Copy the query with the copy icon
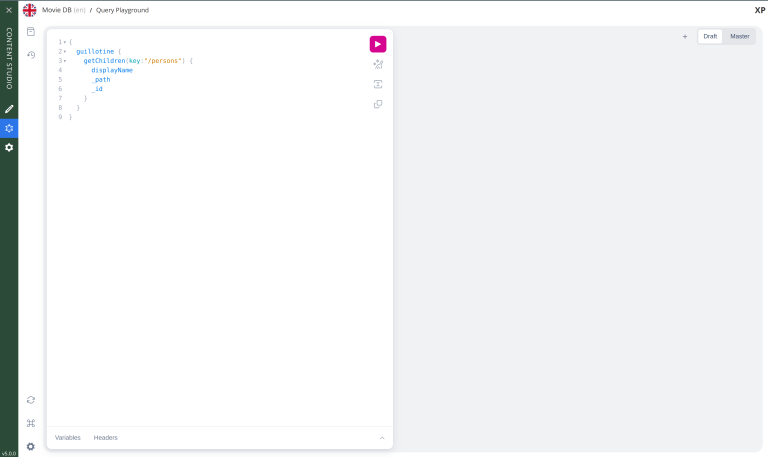The height and width of the screenshot is (457, 768). [x=378, y=104]
